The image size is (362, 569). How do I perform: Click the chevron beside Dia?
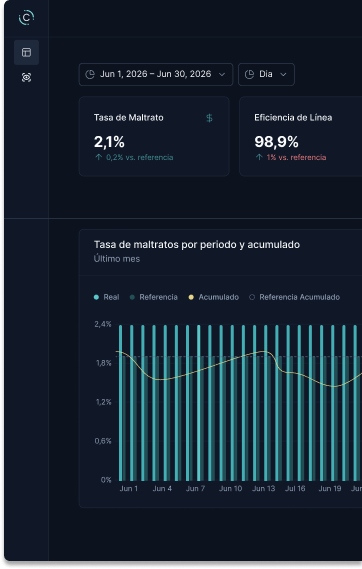point(284,74)
